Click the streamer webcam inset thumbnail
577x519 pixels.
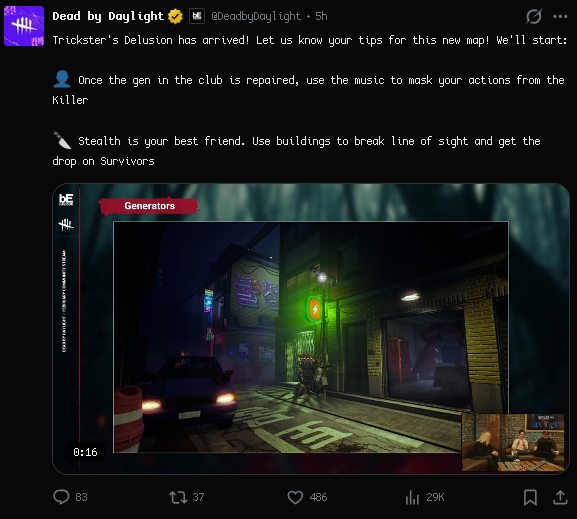(x=513, y=442)
